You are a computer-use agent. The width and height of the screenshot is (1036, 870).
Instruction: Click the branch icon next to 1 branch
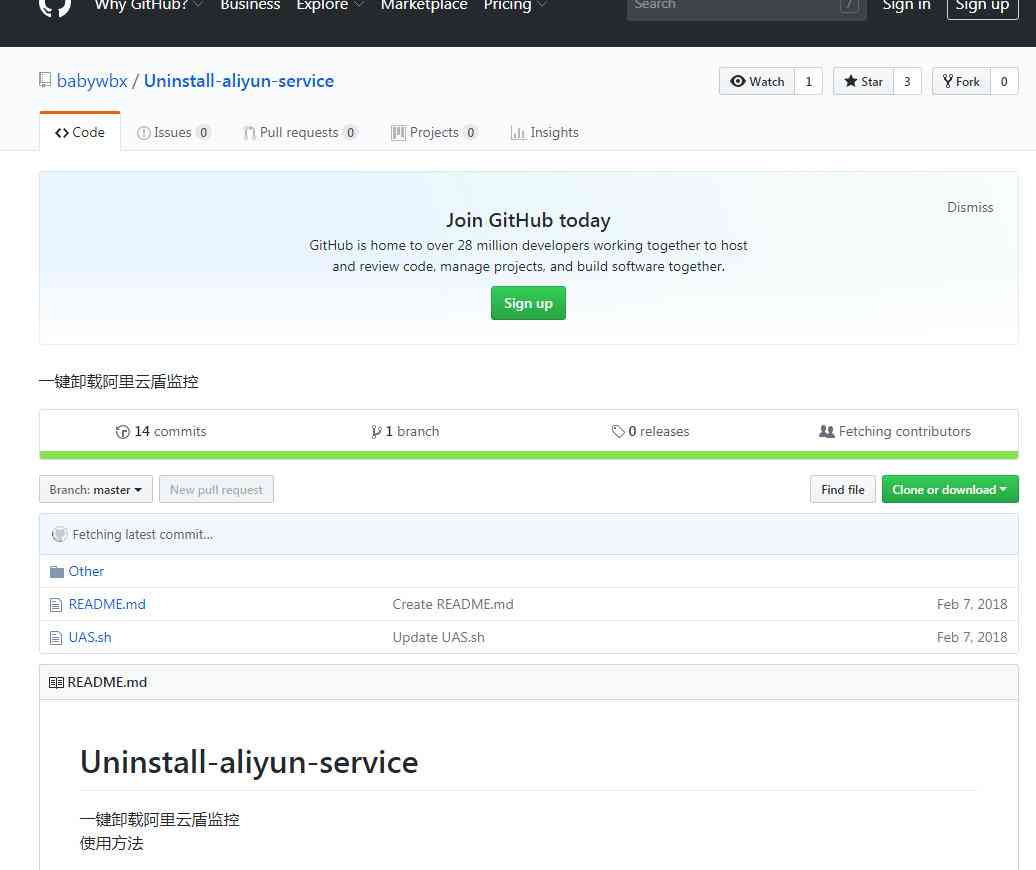click(x=376, y=431)
